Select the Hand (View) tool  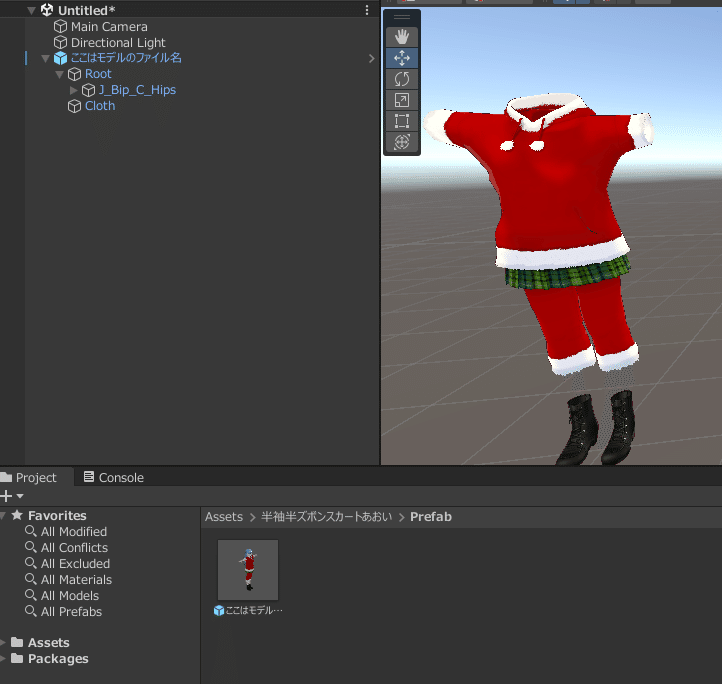402,37
